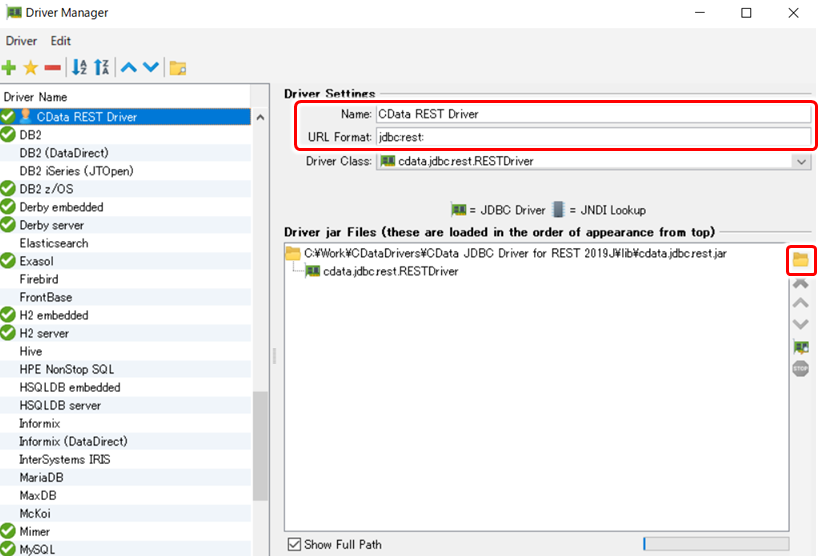The height and width of the screenshot is (556, 825).
Task: Select Mimer driver
Action: (125, 531)
